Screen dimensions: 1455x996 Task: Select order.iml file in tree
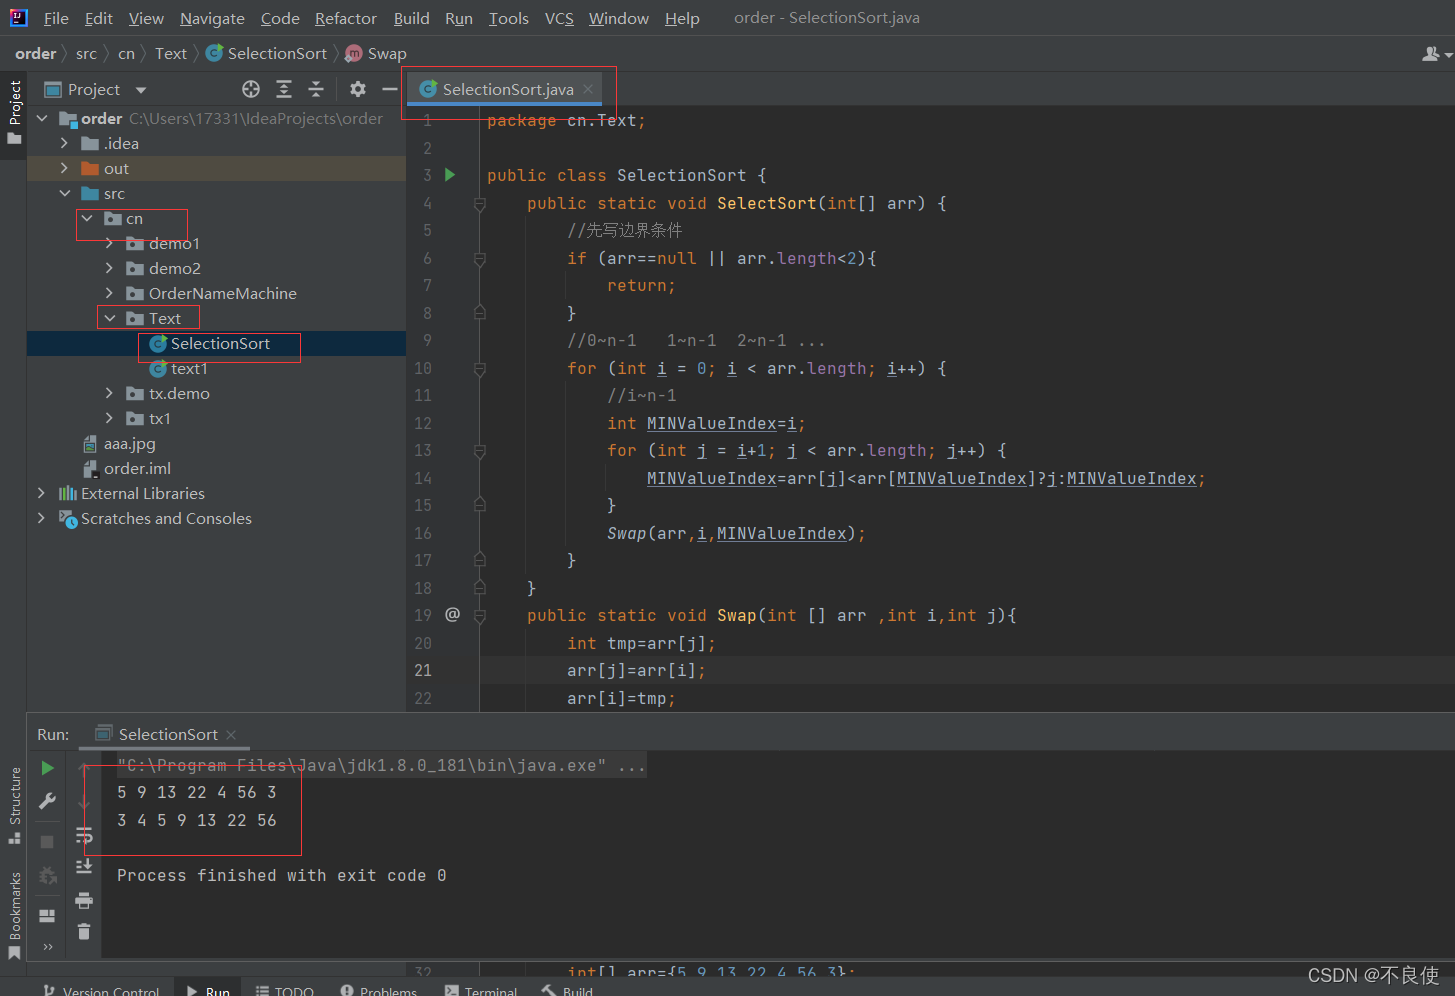click(137, 469)
